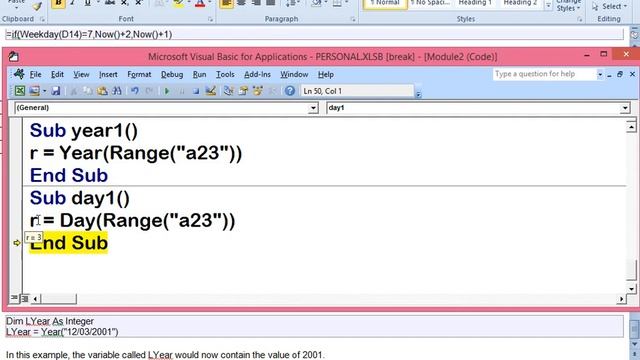Switch to Full Module View button
Screen dimensions: 640x360
point(24,299)
